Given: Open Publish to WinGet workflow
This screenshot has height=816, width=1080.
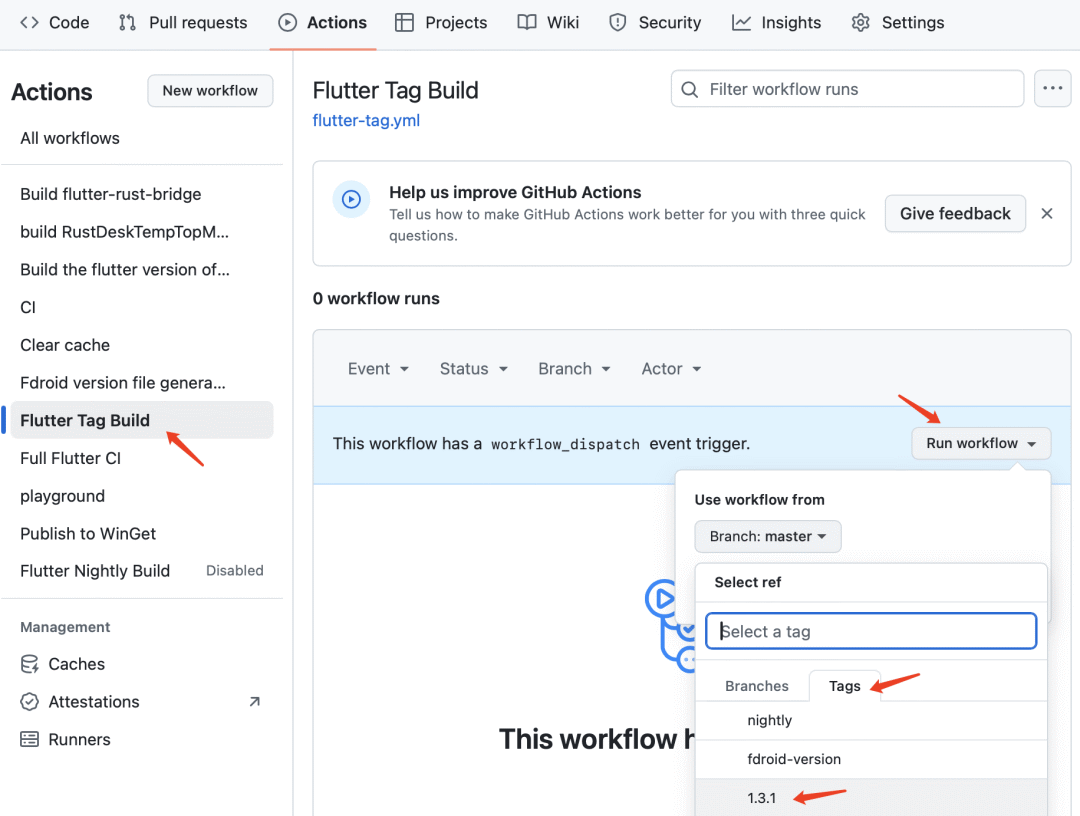Looking at the screenshot, I should pos(142,534).
